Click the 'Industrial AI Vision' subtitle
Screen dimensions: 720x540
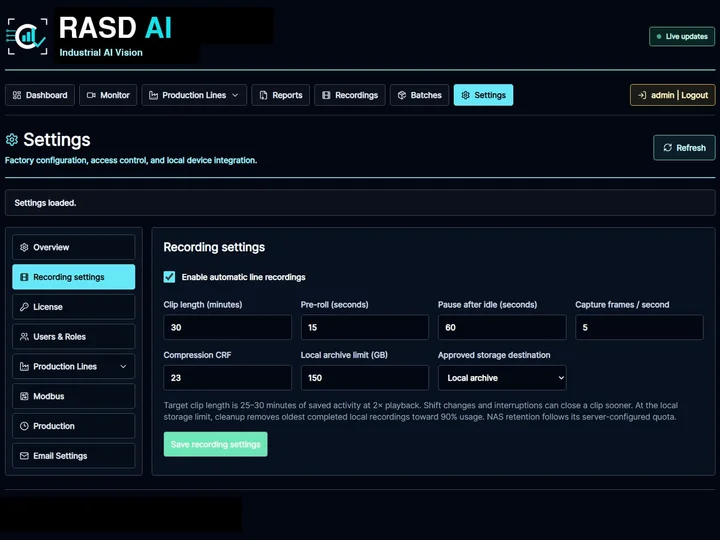click(x=101, y=52)
